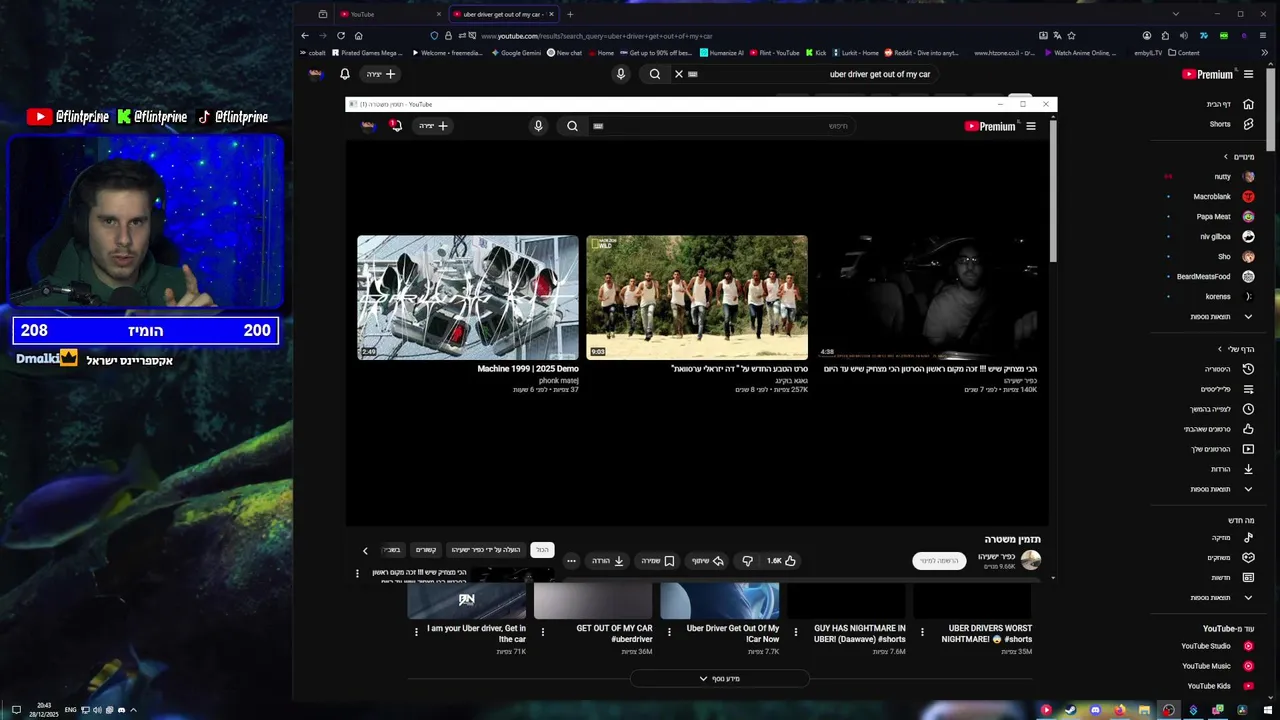Open BeardMeatsFood subscription channel

coord(1215,276)
